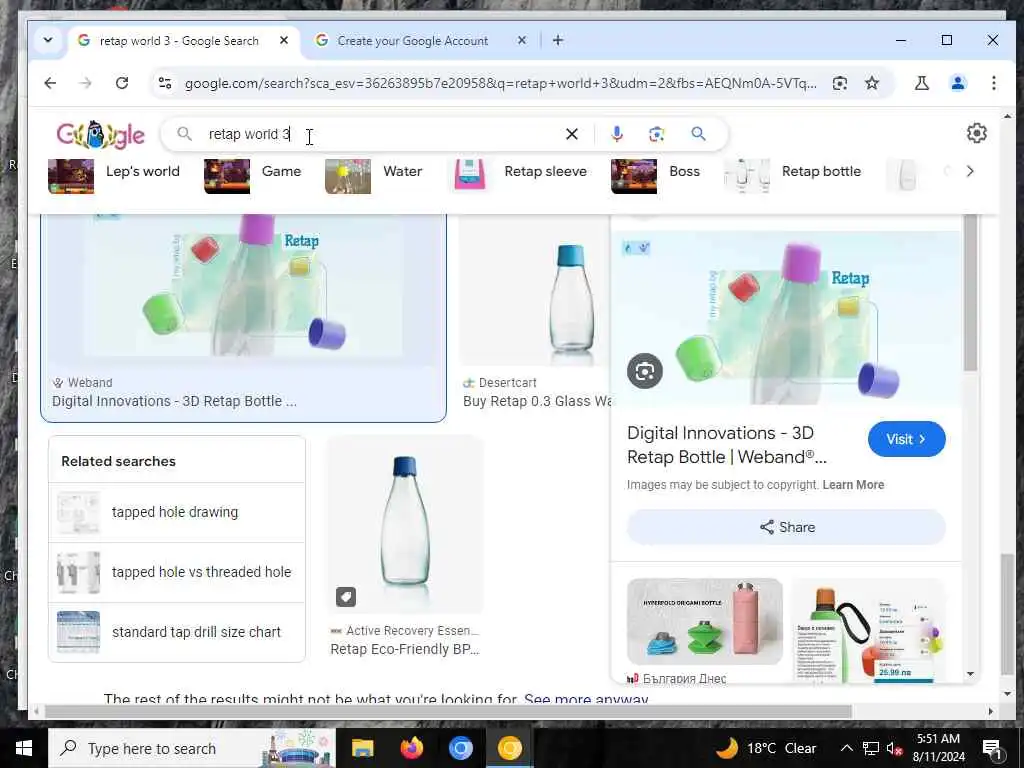Open Digital Innovations 3D Retap Bottle title
The image size is (1024, 768).
tap(727, 445)
